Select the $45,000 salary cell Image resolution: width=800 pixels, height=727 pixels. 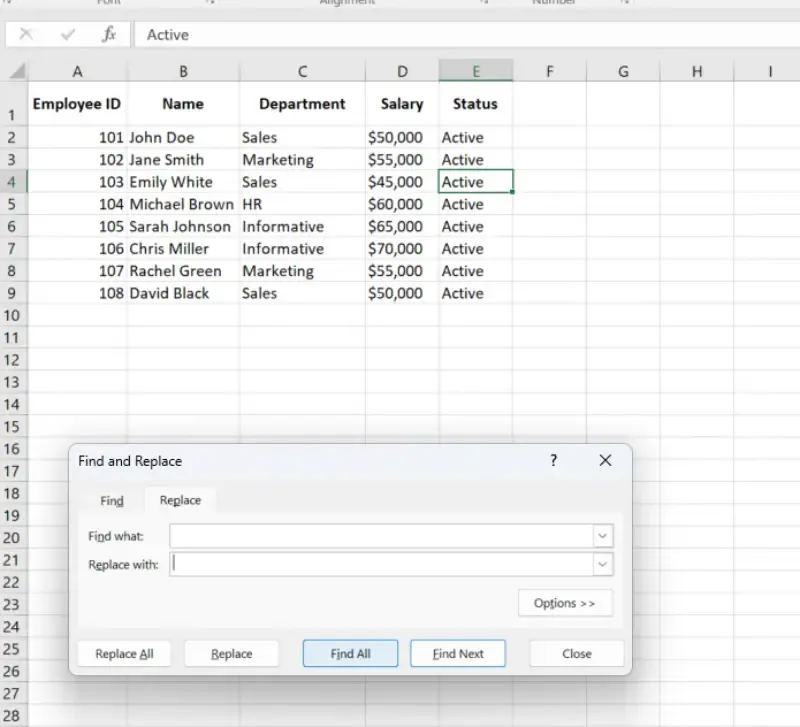point(402,182)
